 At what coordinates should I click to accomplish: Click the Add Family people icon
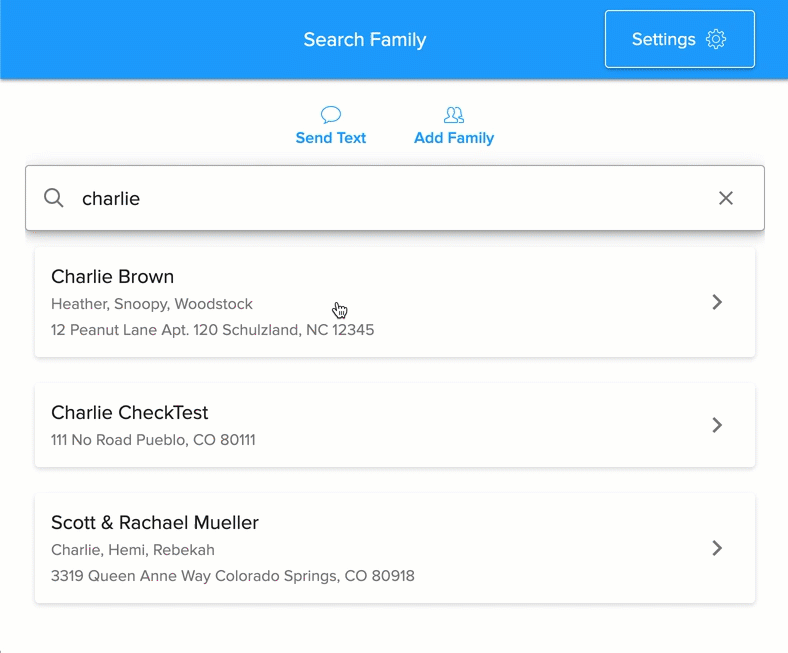454,115
